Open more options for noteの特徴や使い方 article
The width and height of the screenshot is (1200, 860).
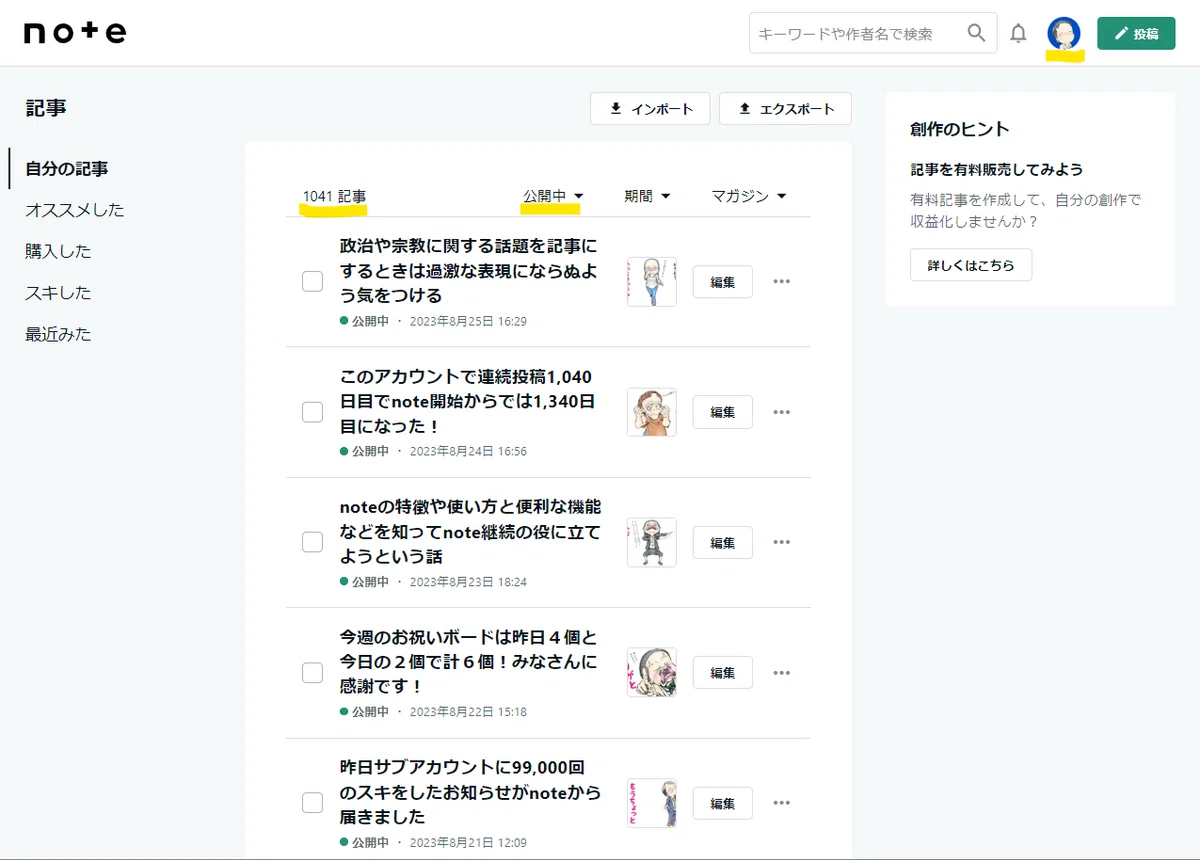[782, 542]
